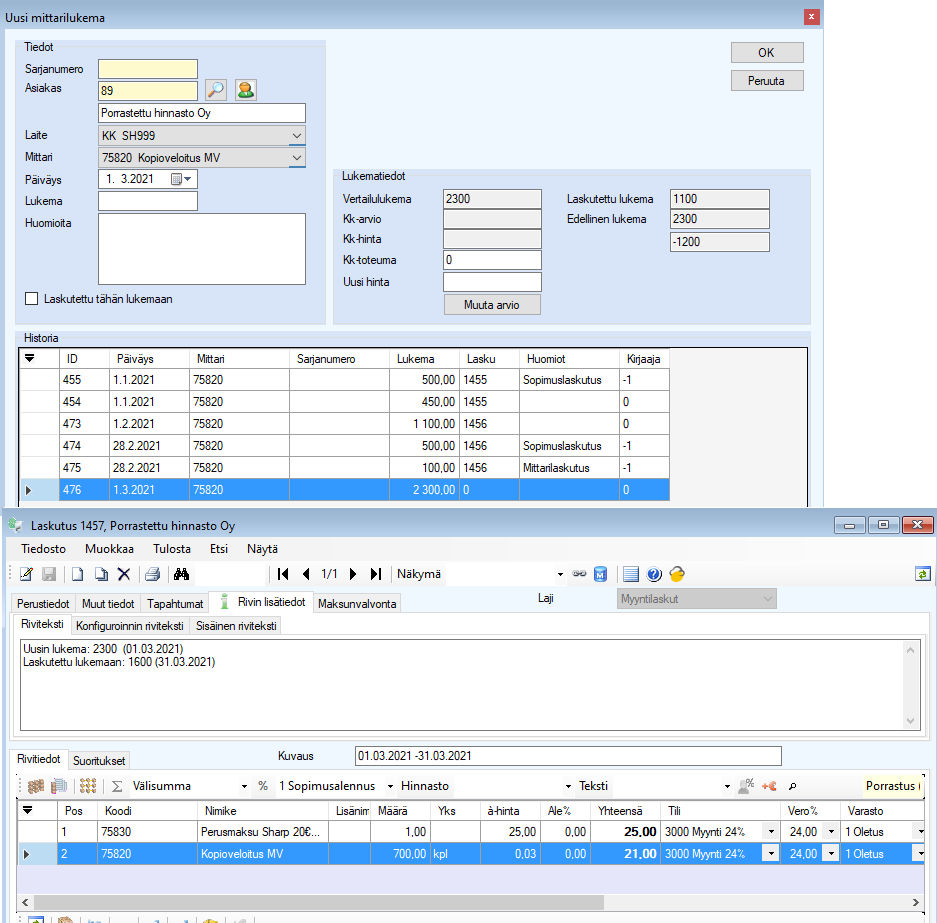Click the Peruuta button
The height and width of the screenshot is (923, 937).
click(767, 81)
